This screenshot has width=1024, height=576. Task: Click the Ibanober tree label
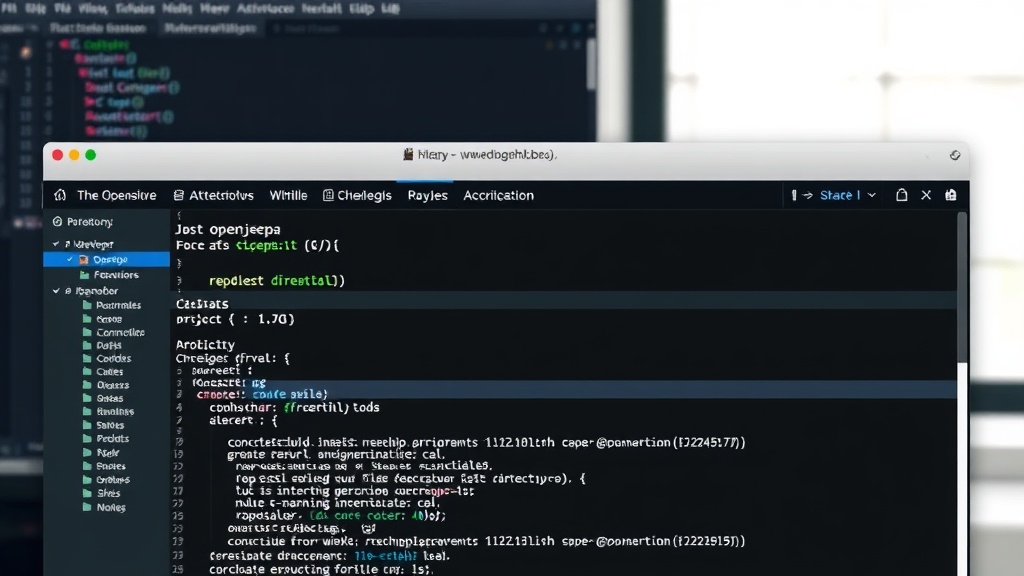click(97, 291)
